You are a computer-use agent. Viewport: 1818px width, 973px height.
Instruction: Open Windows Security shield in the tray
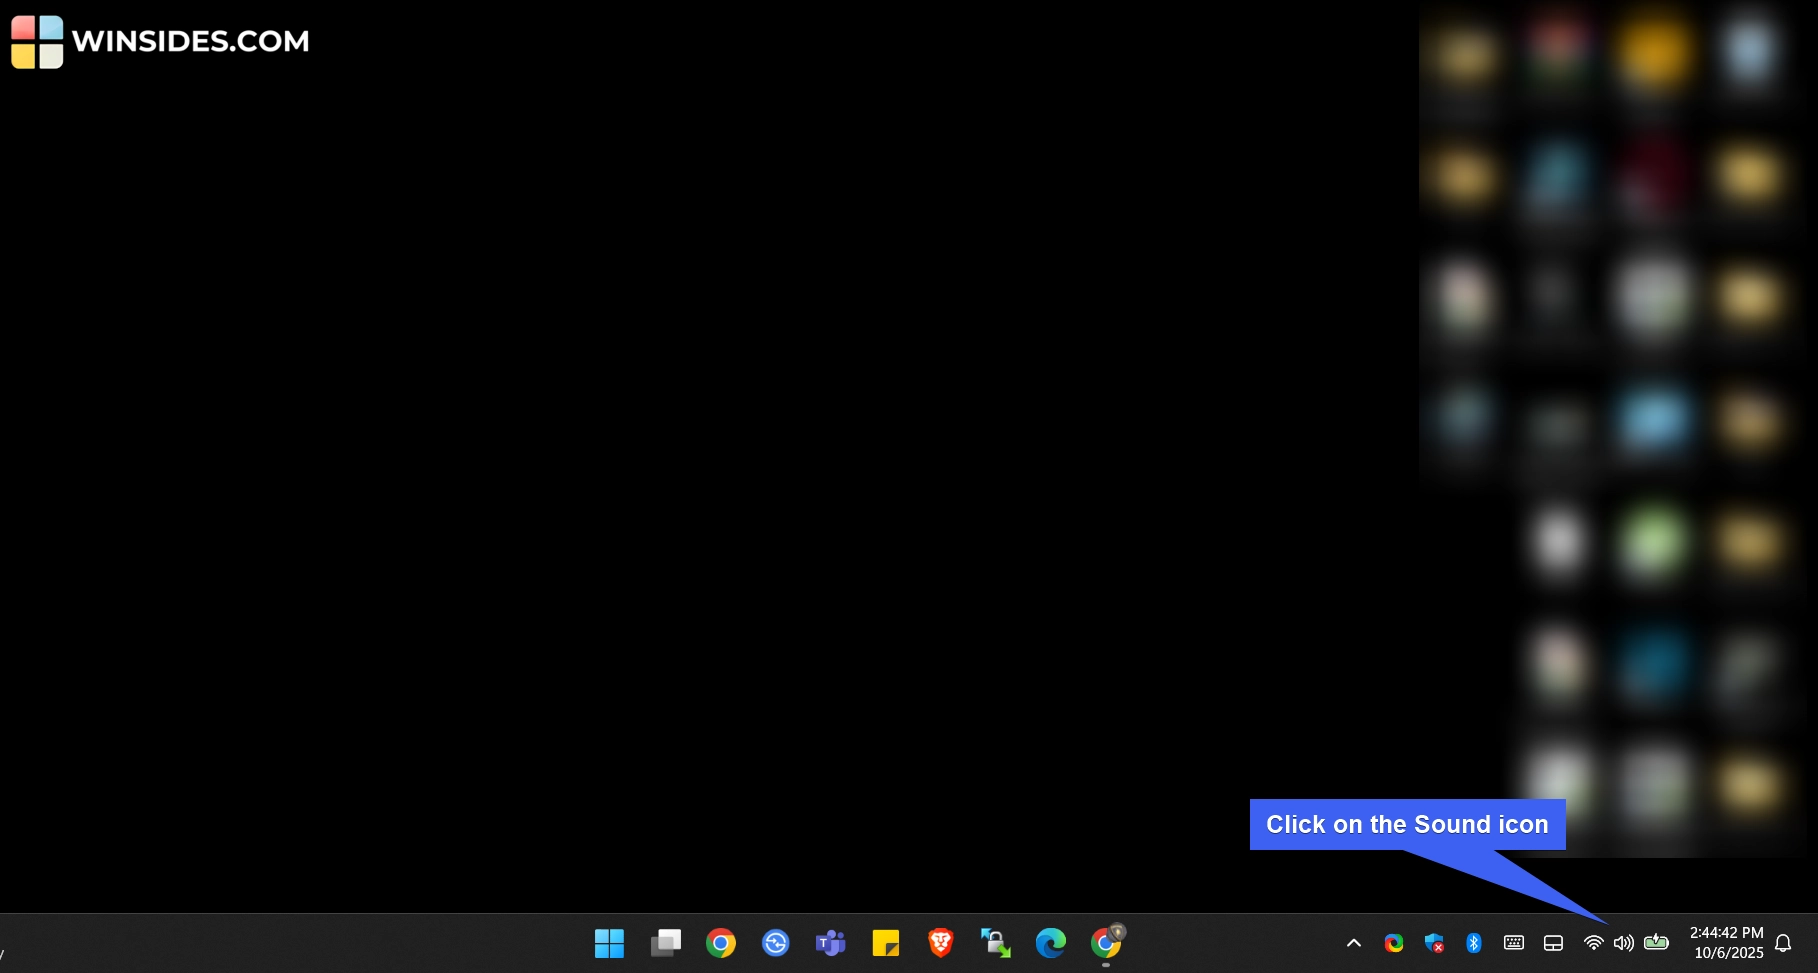click(x=1434, y=943)
